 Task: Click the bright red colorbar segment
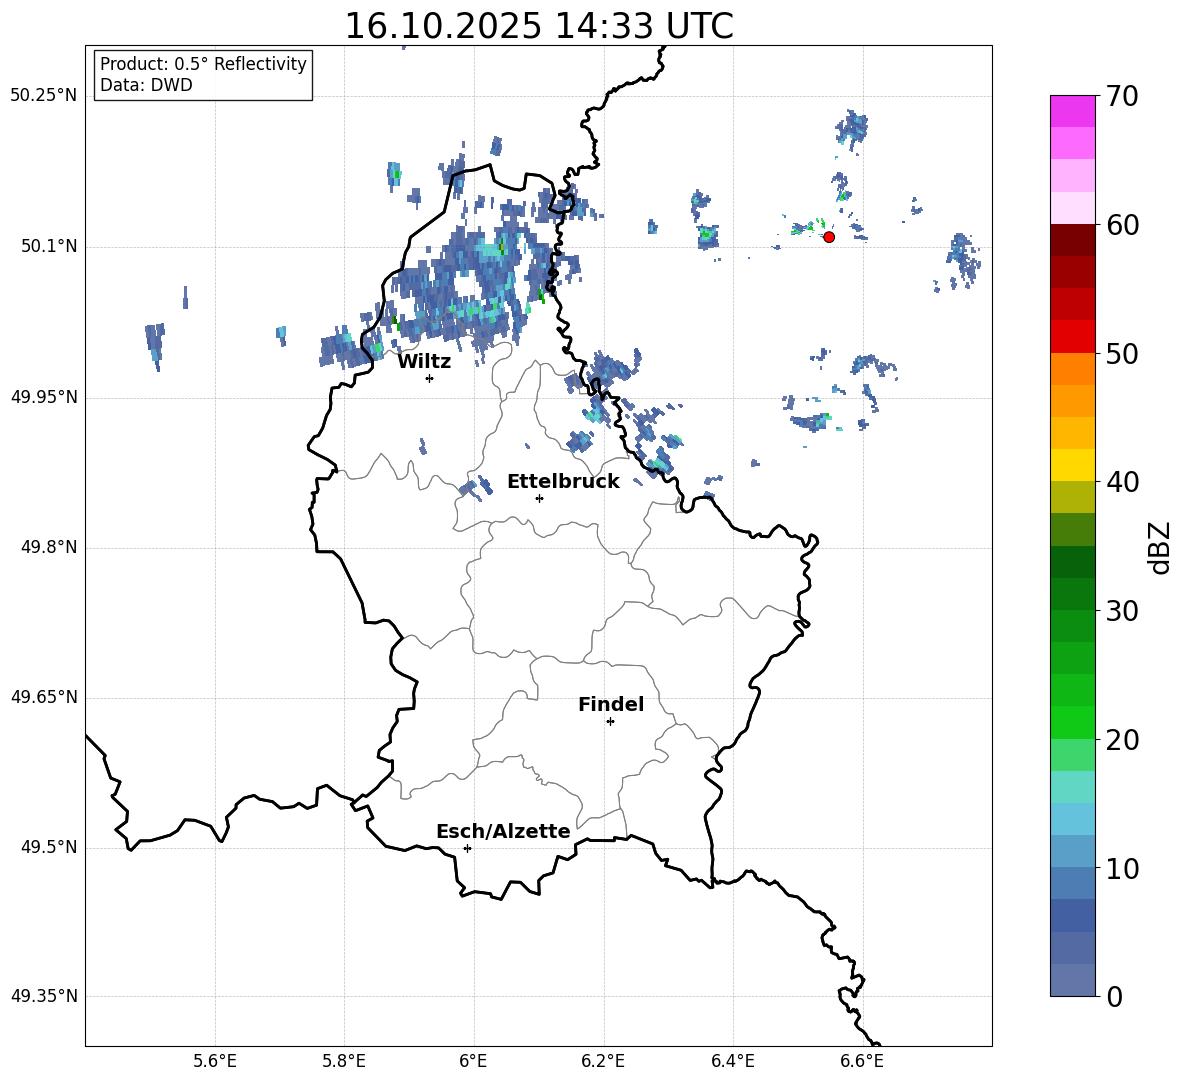[1072, 337]
